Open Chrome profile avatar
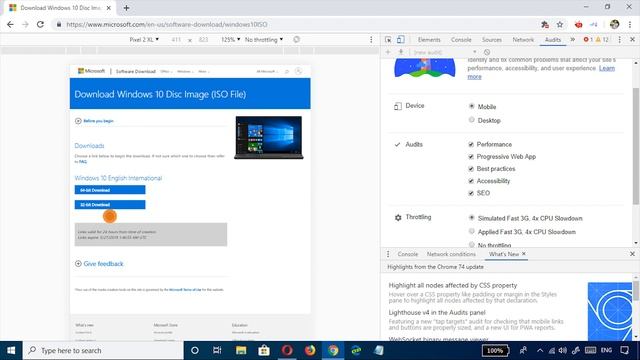The width and height of the screenshot is (640, 360). click(x=615, y=24)
